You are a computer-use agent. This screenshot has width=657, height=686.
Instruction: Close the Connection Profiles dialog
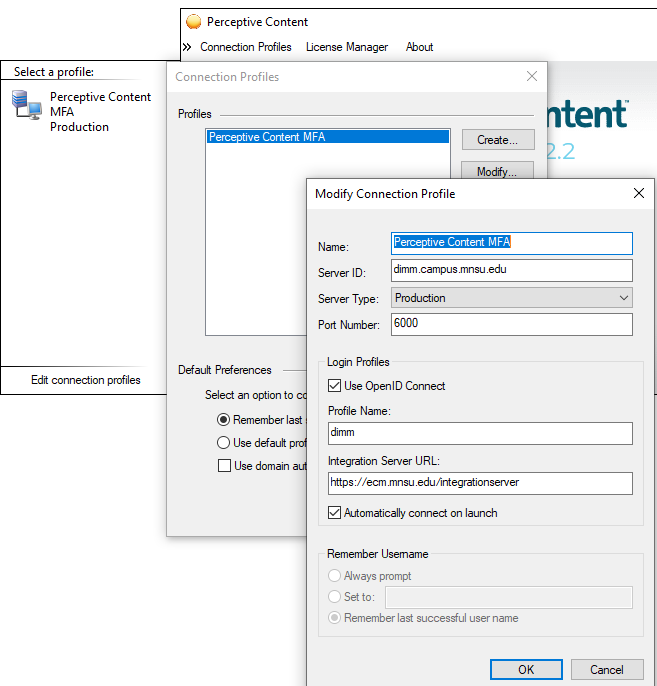point(532,76)
